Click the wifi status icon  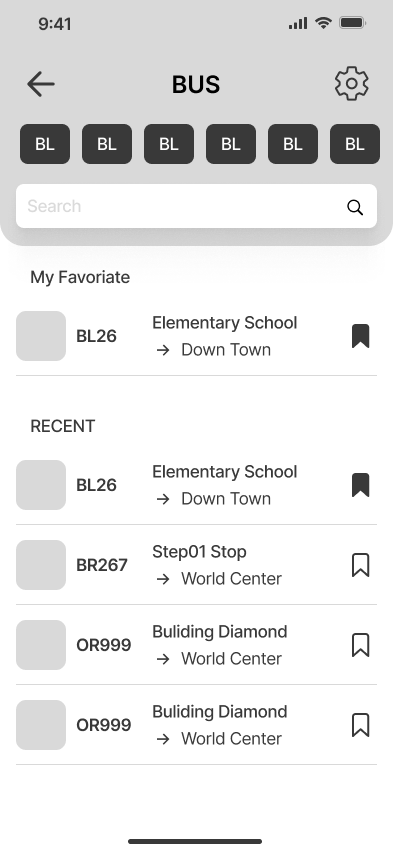[x=323, y=23]
